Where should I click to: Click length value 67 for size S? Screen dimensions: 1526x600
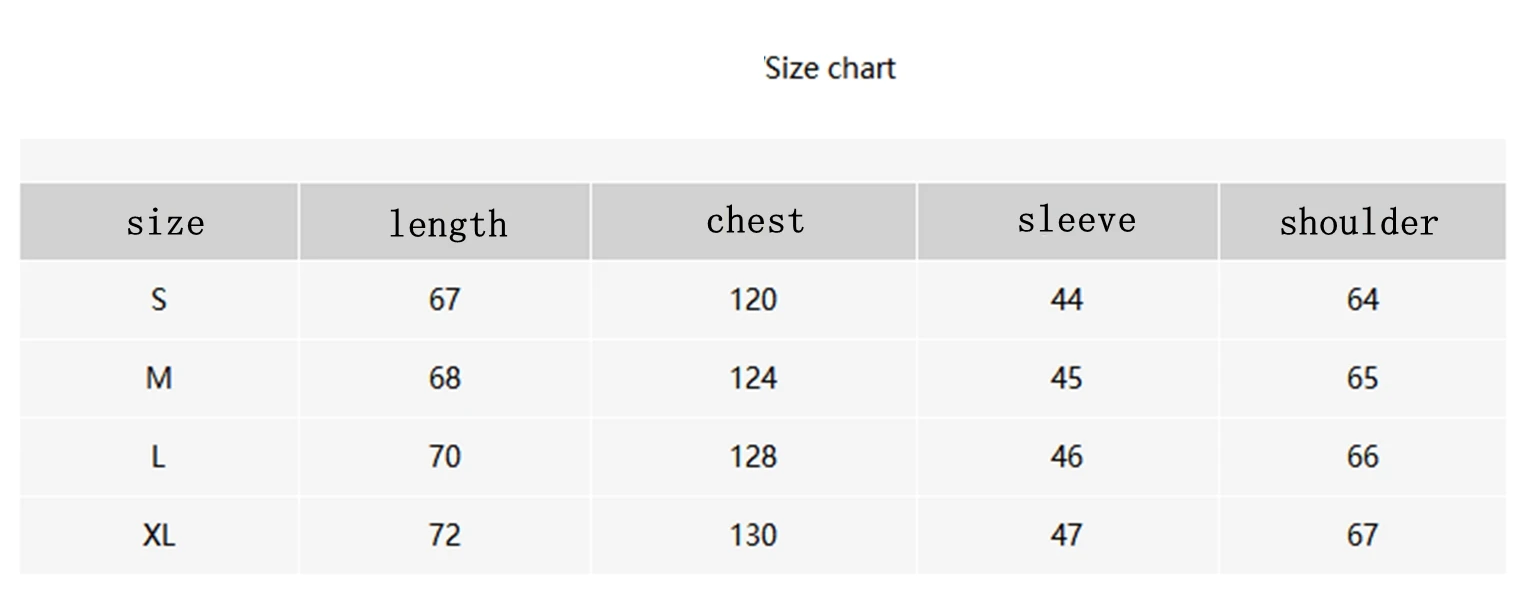(x=445, y=299)
